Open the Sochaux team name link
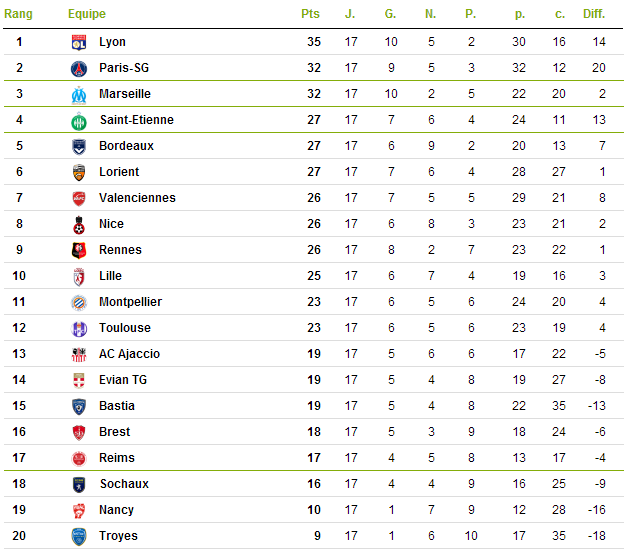The image size is (627, 554). (124, 484)
